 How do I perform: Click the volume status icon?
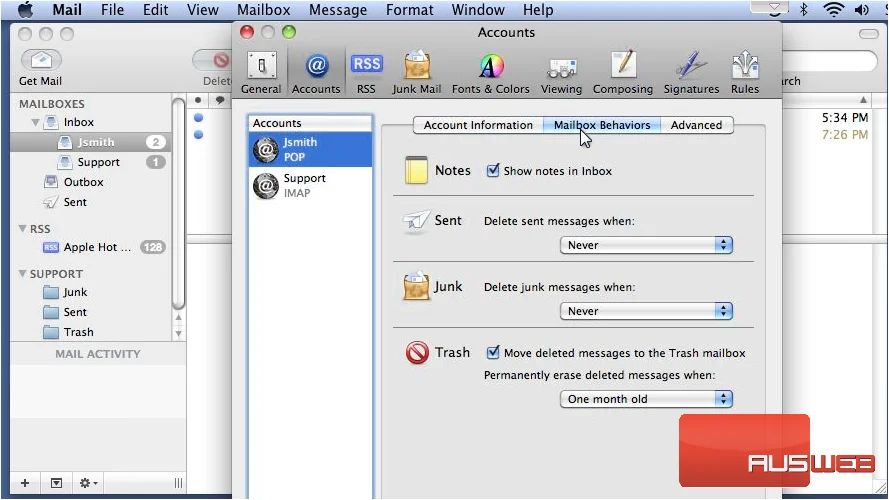click(862, 10)
